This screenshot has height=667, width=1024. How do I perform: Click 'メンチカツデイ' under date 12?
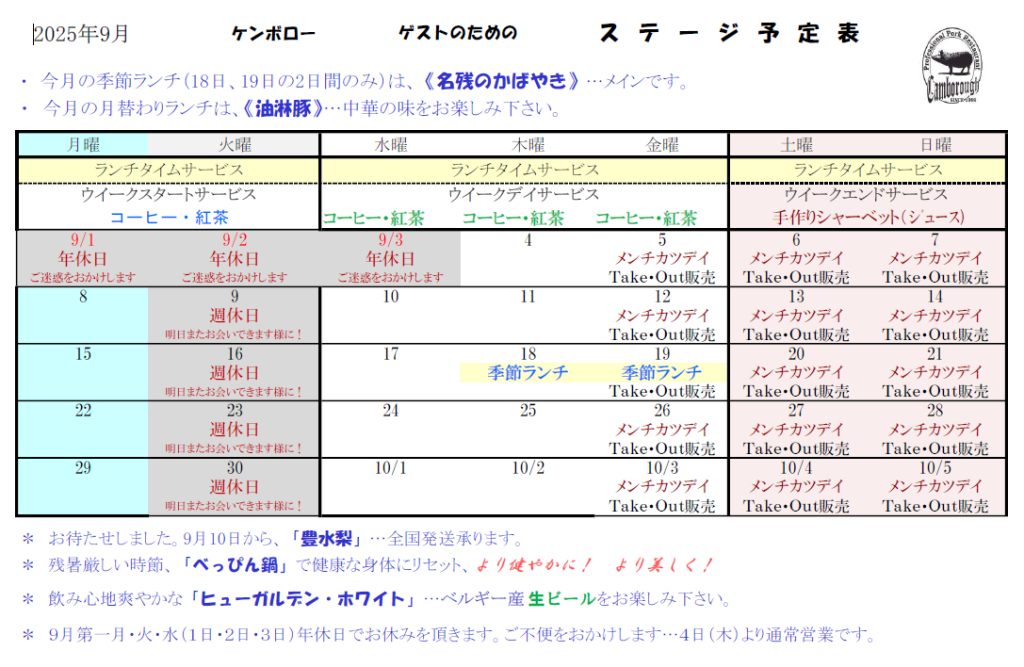pyautogui.click(x=662, y=316)
